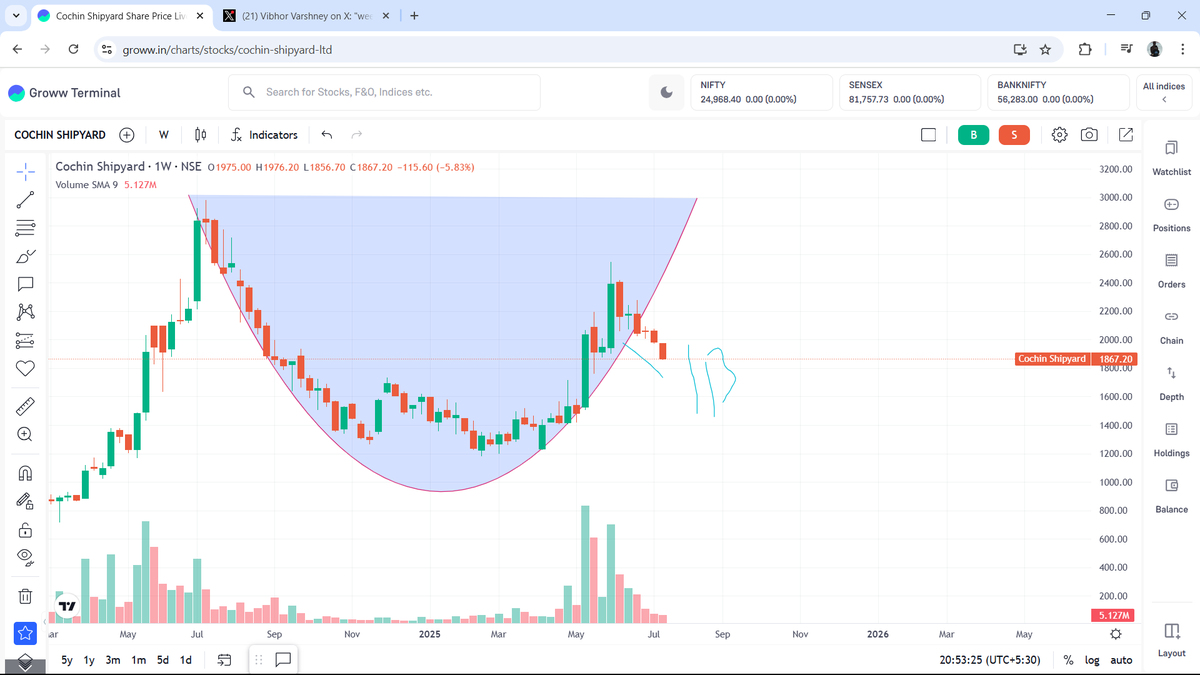Select the 5y date range

tap(67, 660)
